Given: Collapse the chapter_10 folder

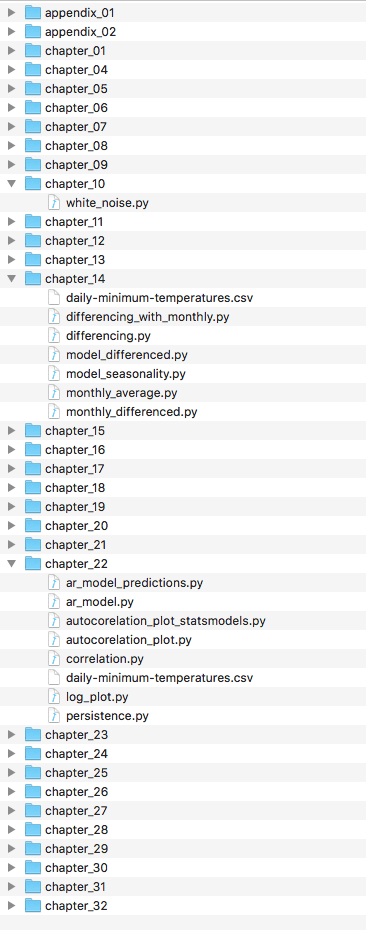Looking at the screenshot, I should tap(11, 183).
